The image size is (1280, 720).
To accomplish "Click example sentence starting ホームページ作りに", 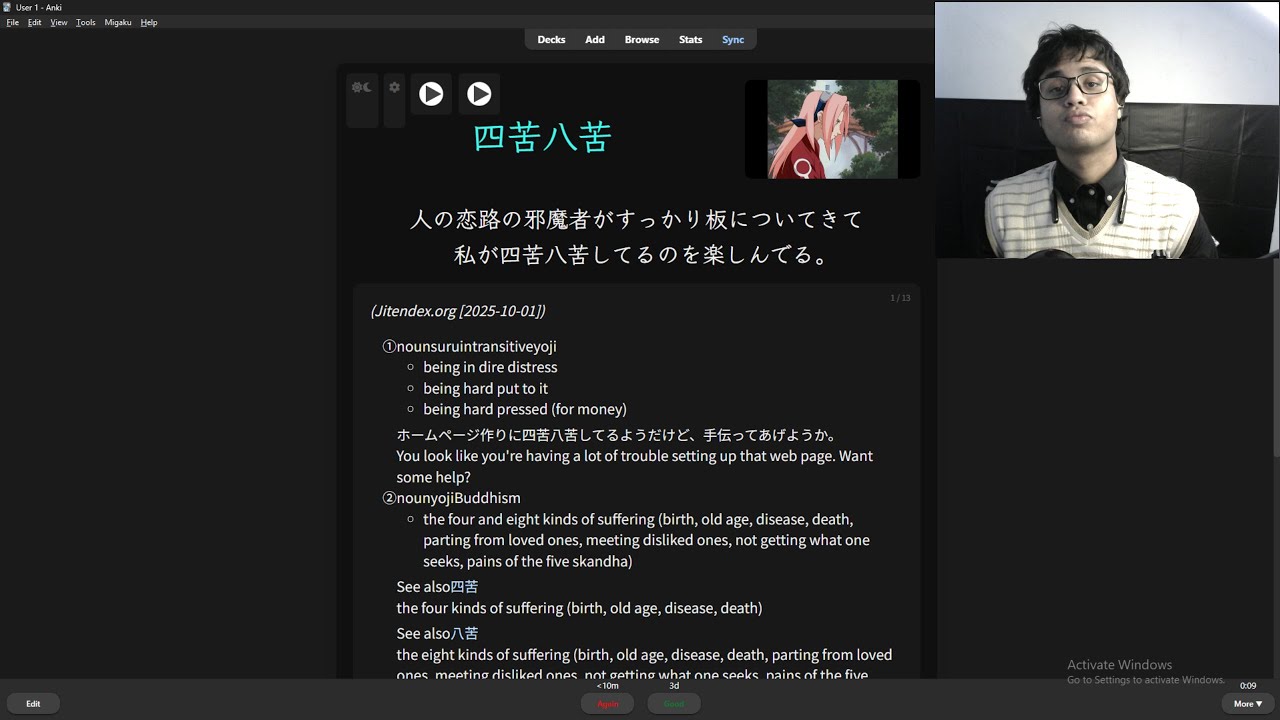I will tap(617, 435).
